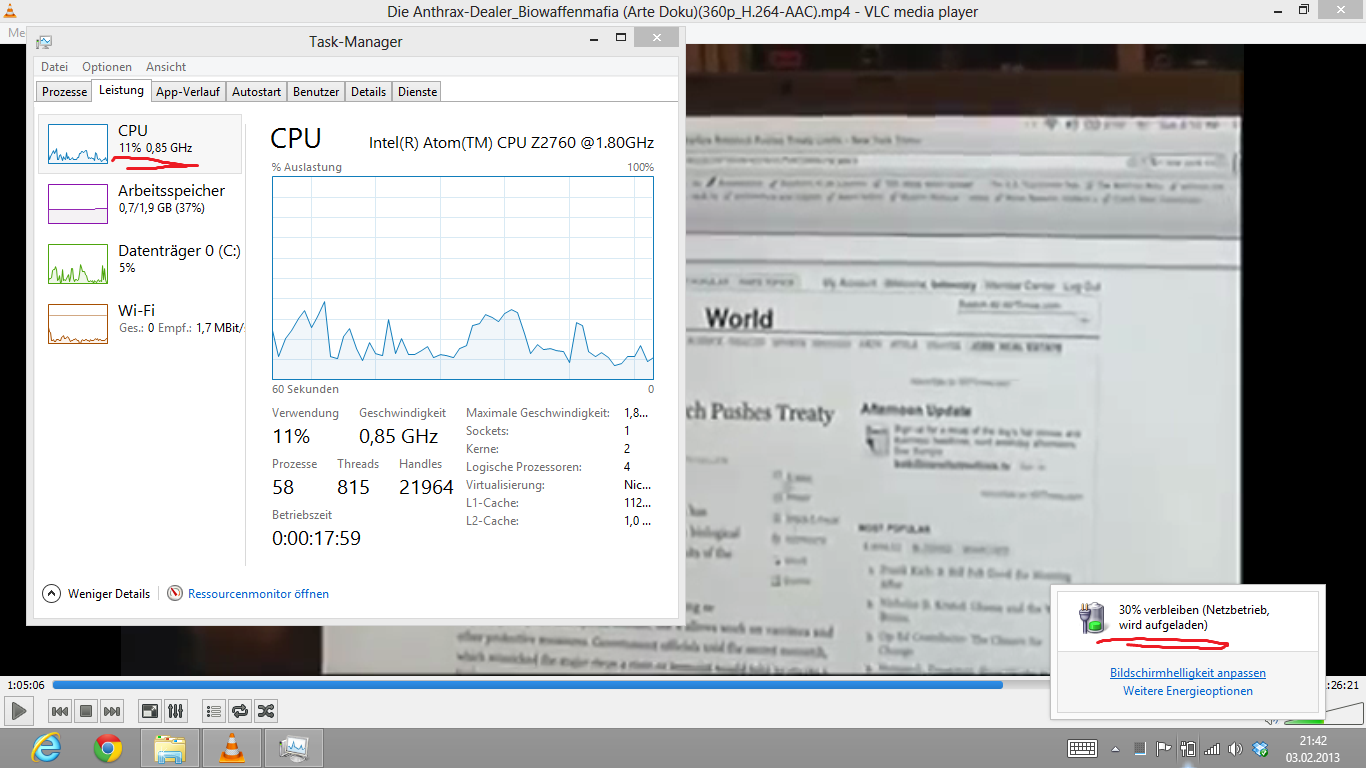Viewport: 1366px width, 768px height.
Task: Open the Dropbox tray icon
Action: (1261, 748)
